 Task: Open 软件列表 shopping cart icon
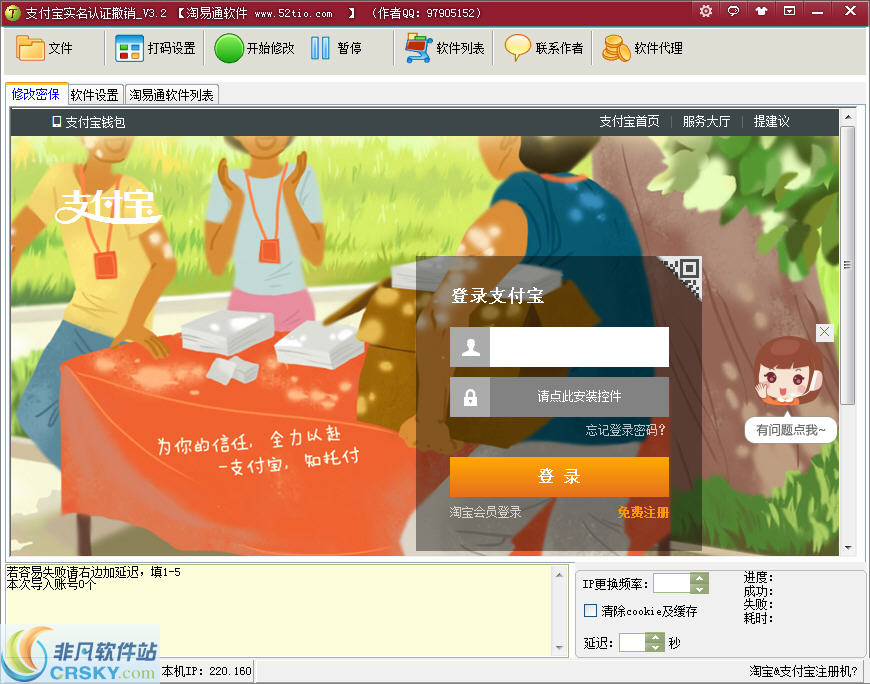pyautogui.click(x=418, y=48)
